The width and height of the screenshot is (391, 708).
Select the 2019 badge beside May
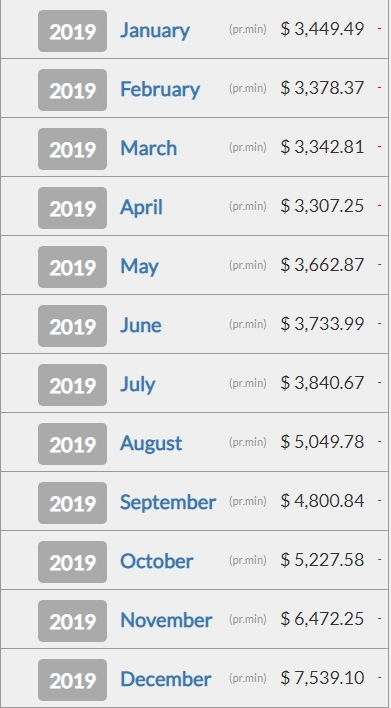[72, 267]
